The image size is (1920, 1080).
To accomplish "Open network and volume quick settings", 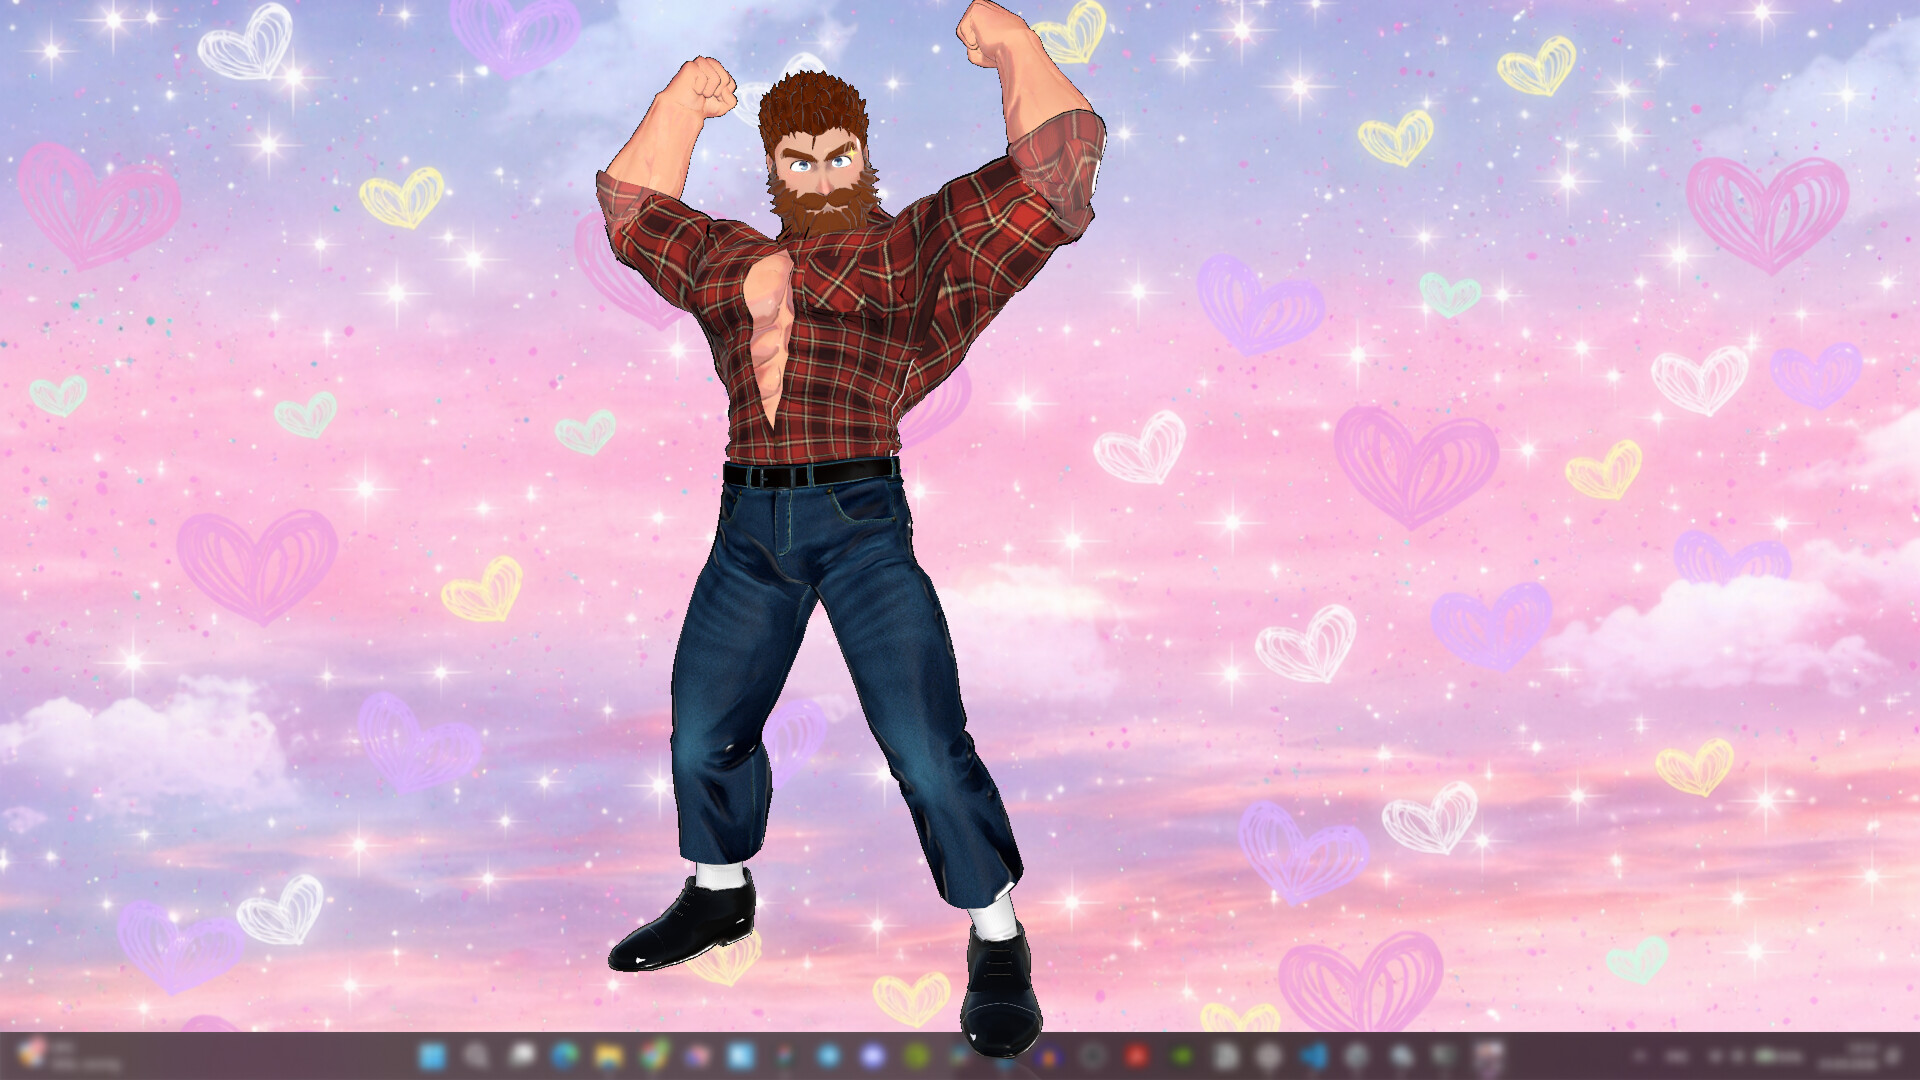I will pos(1726,1056).
